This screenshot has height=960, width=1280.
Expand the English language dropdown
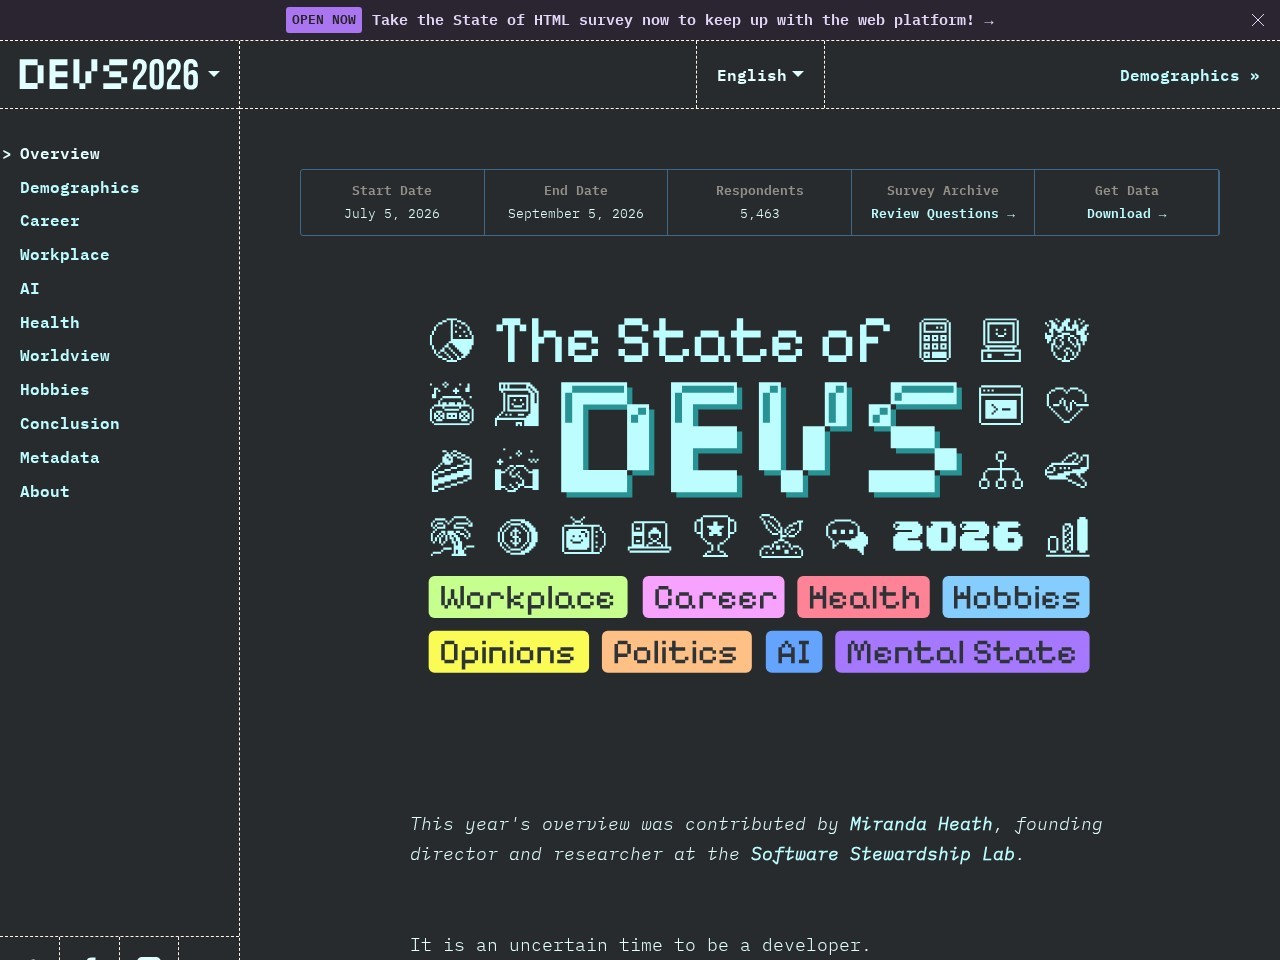pos(760,75)
